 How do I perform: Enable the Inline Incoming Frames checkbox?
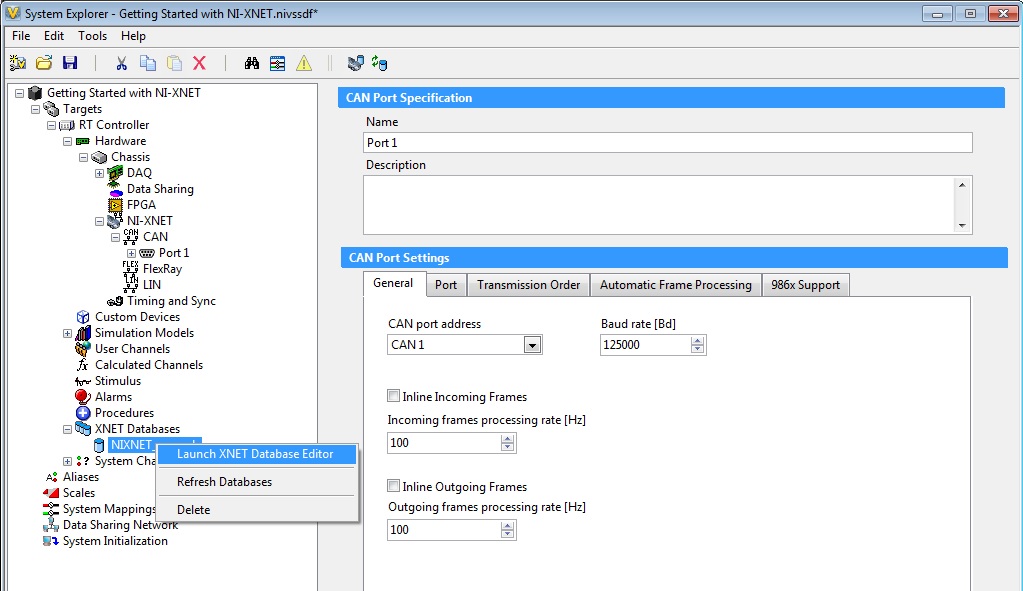click(x=393, y=396)
